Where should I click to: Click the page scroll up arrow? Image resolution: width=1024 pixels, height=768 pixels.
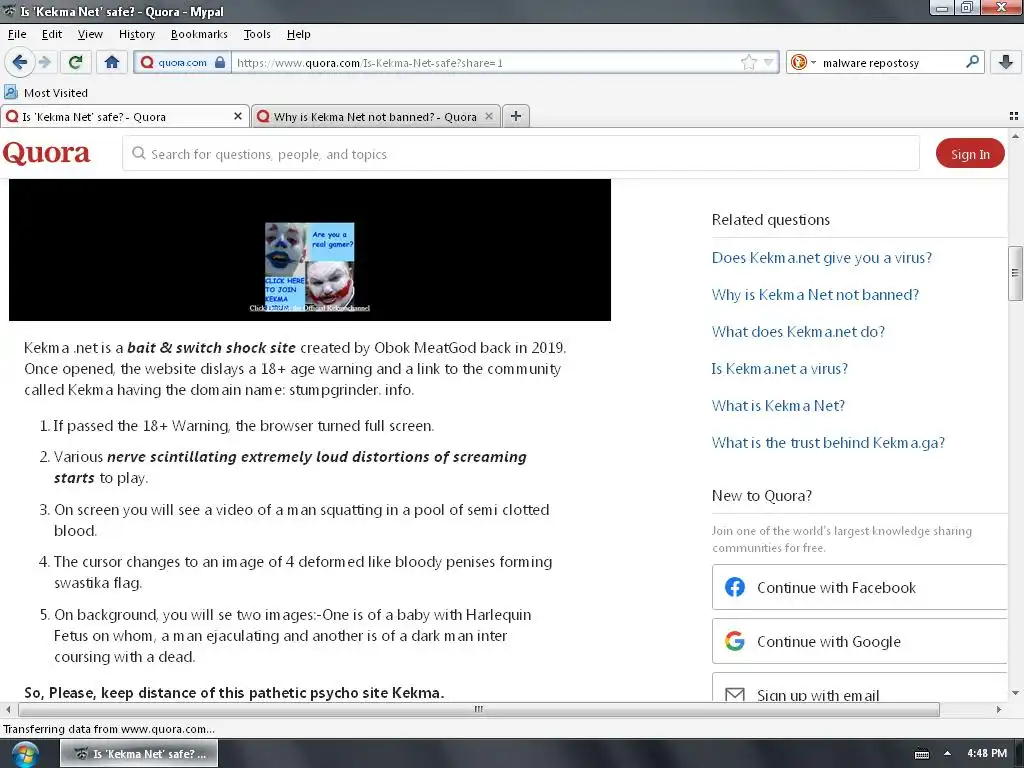[1015, 136]
